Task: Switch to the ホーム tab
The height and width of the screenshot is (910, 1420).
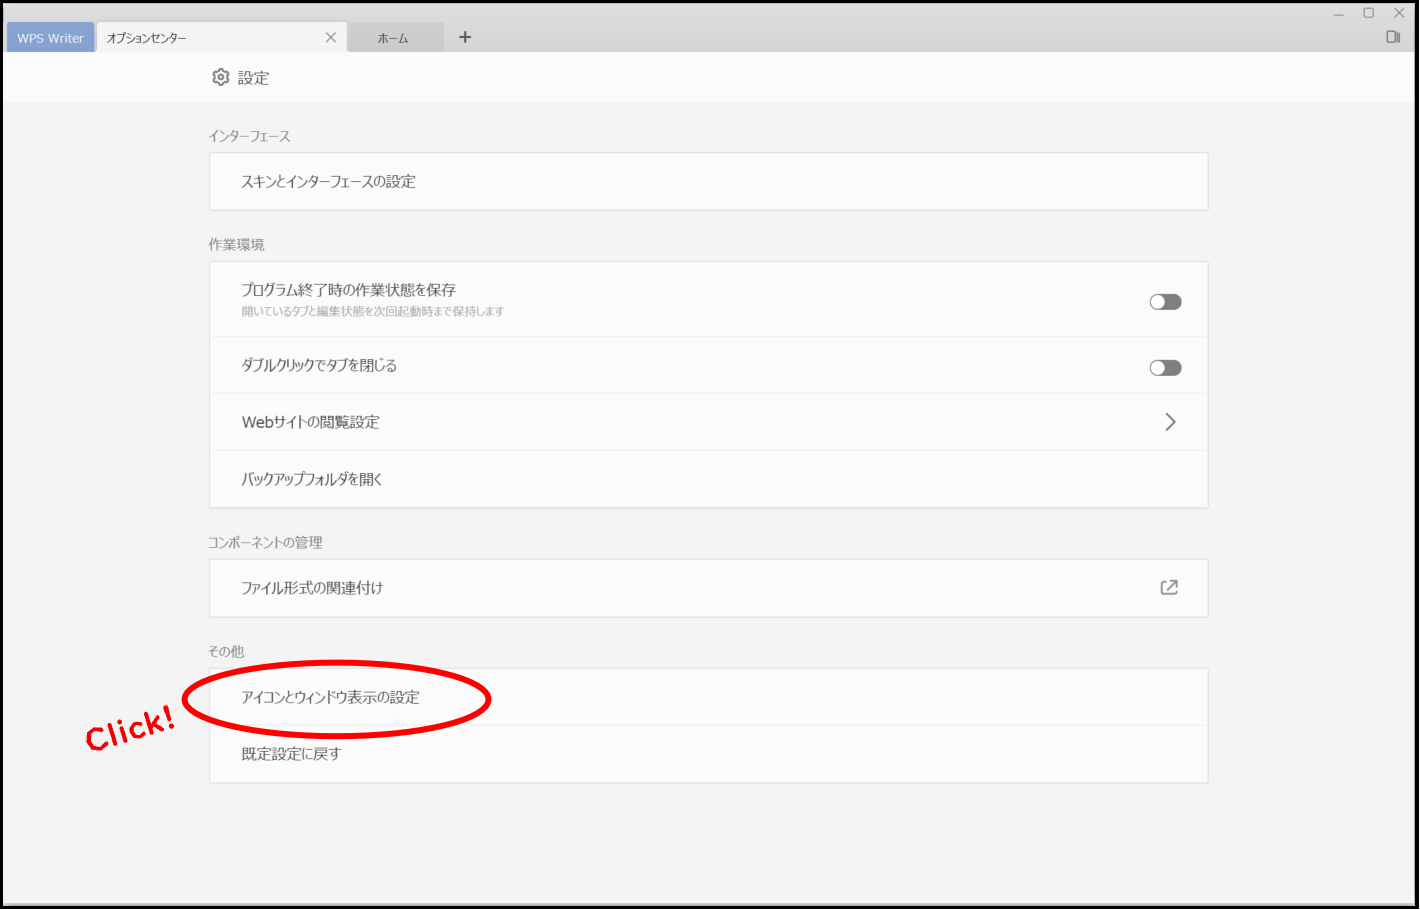Action: pyautogui.click(x=395, y=38)
